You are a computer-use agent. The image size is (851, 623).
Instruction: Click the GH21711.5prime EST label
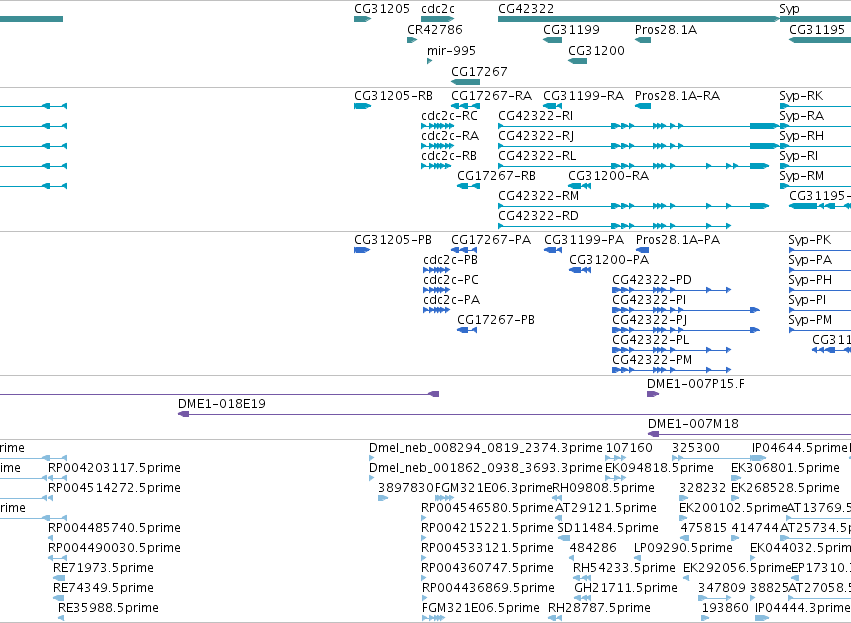626,588
